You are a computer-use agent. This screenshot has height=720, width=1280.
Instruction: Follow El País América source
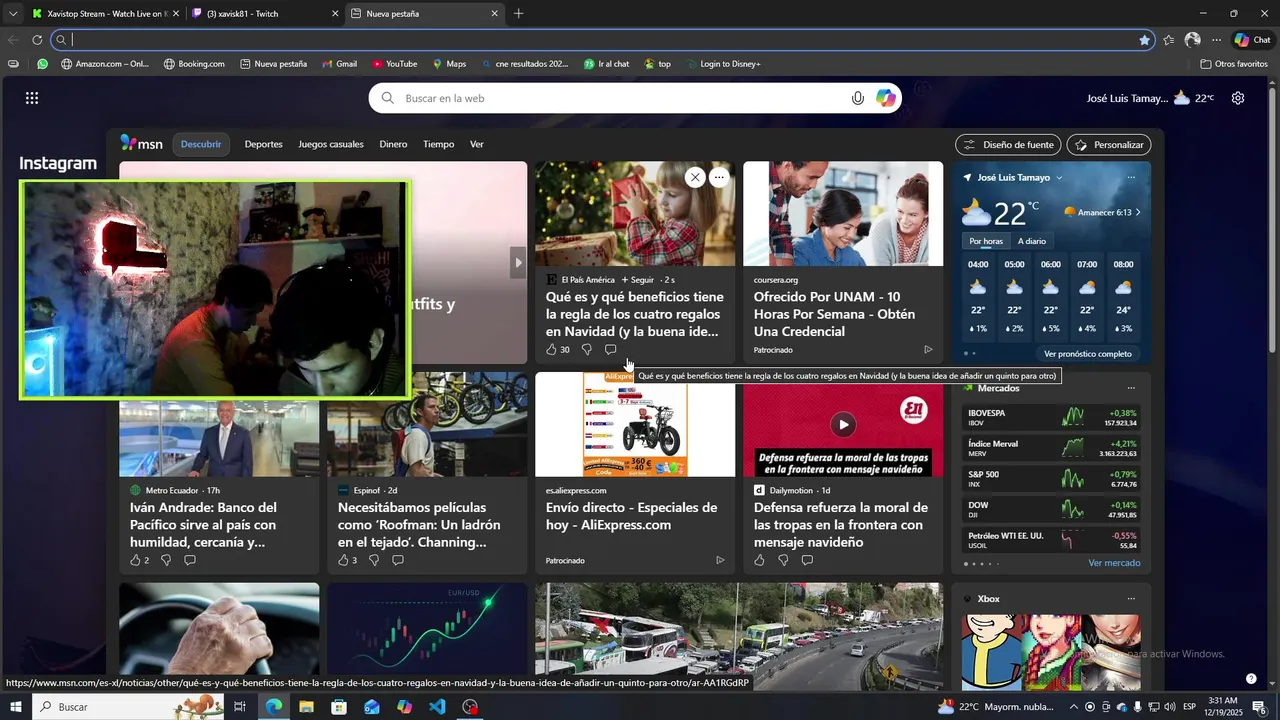tap(637, 280)
